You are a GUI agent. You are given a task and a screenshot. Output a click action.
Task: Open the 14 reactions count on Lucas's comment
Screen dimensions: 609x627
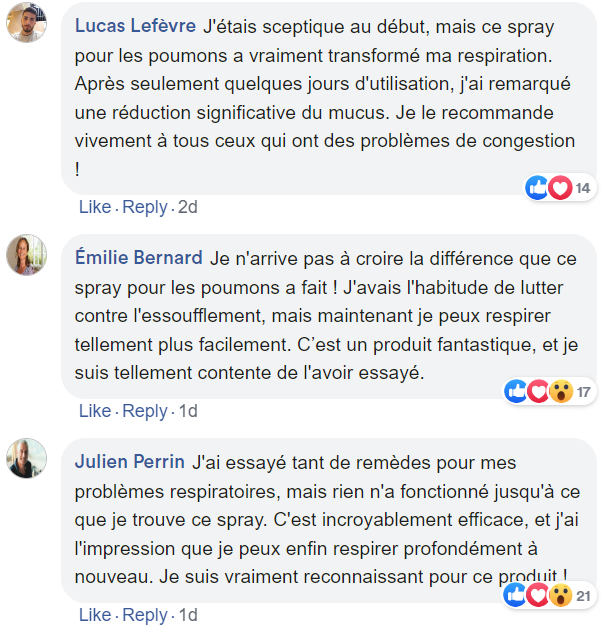tap(583, 188)
